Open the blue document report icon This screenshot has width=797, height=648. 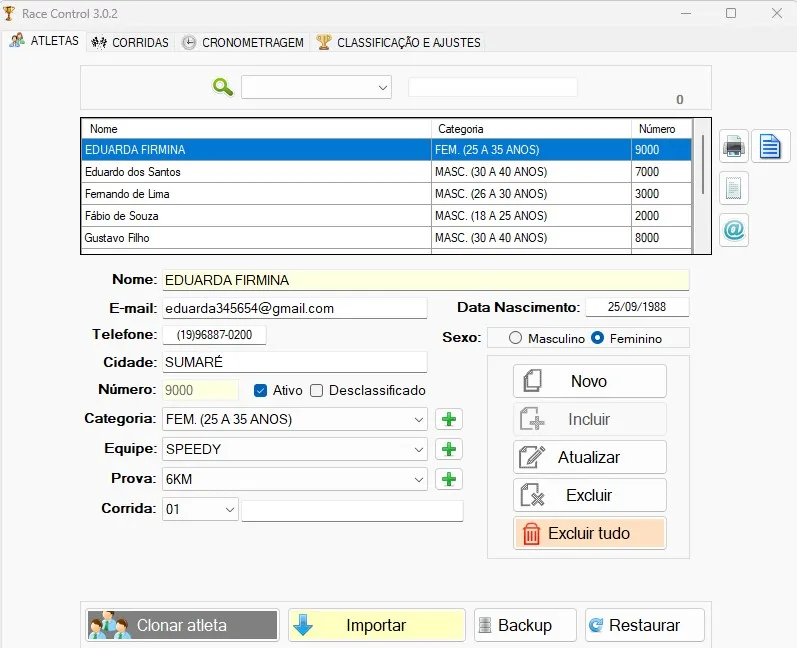click(770, 147)
